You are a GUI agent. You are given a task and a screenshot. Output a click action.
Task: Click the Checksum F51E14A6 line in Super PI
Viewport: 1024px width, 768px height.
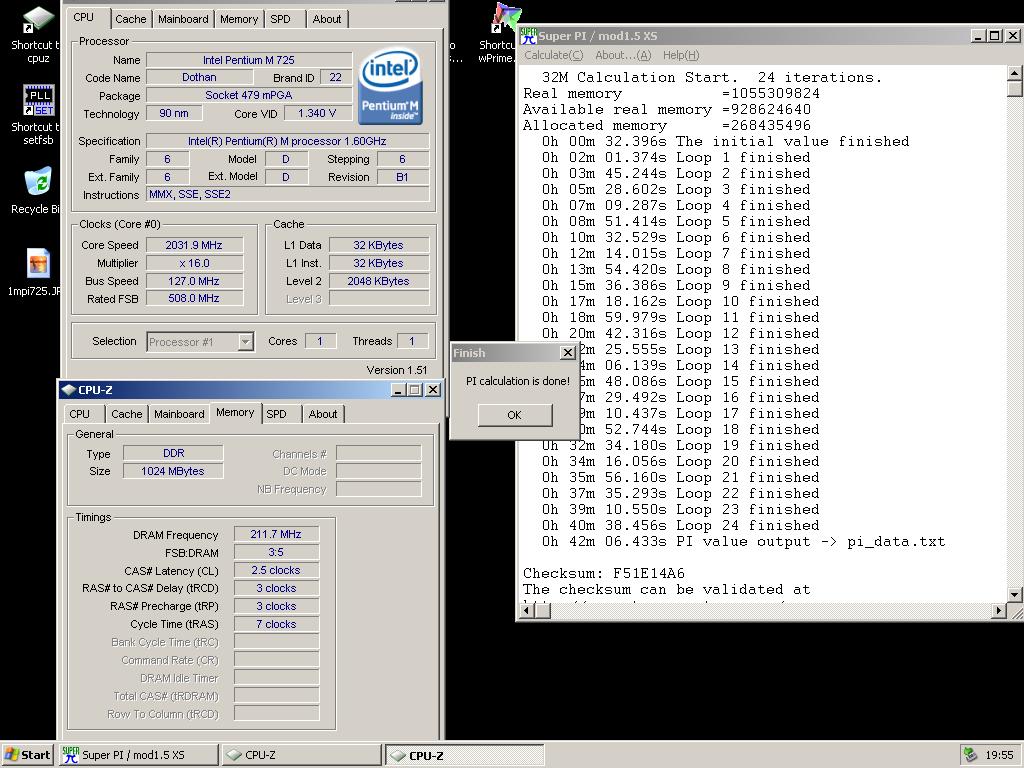pos(603,573)
